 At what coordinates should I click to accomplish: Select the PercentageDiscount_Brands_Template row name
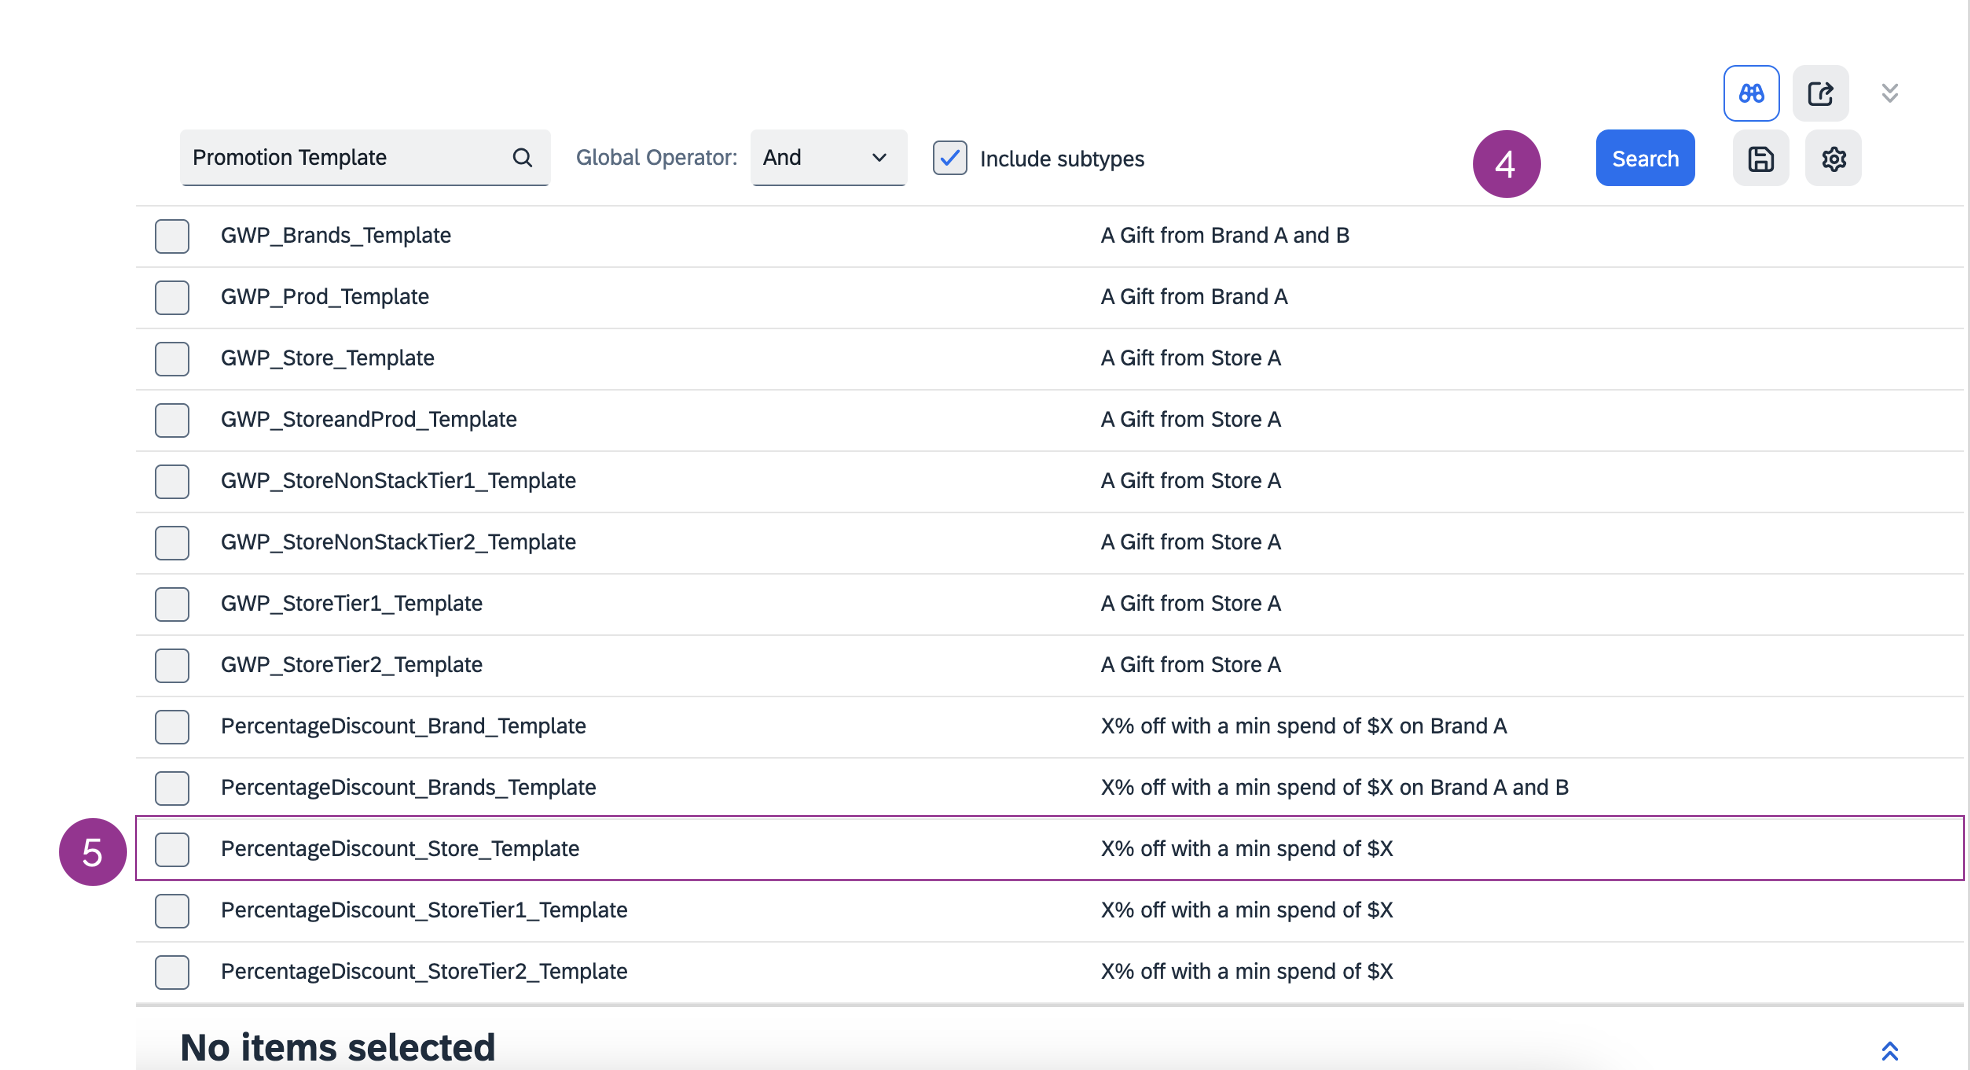pos(408,788)
